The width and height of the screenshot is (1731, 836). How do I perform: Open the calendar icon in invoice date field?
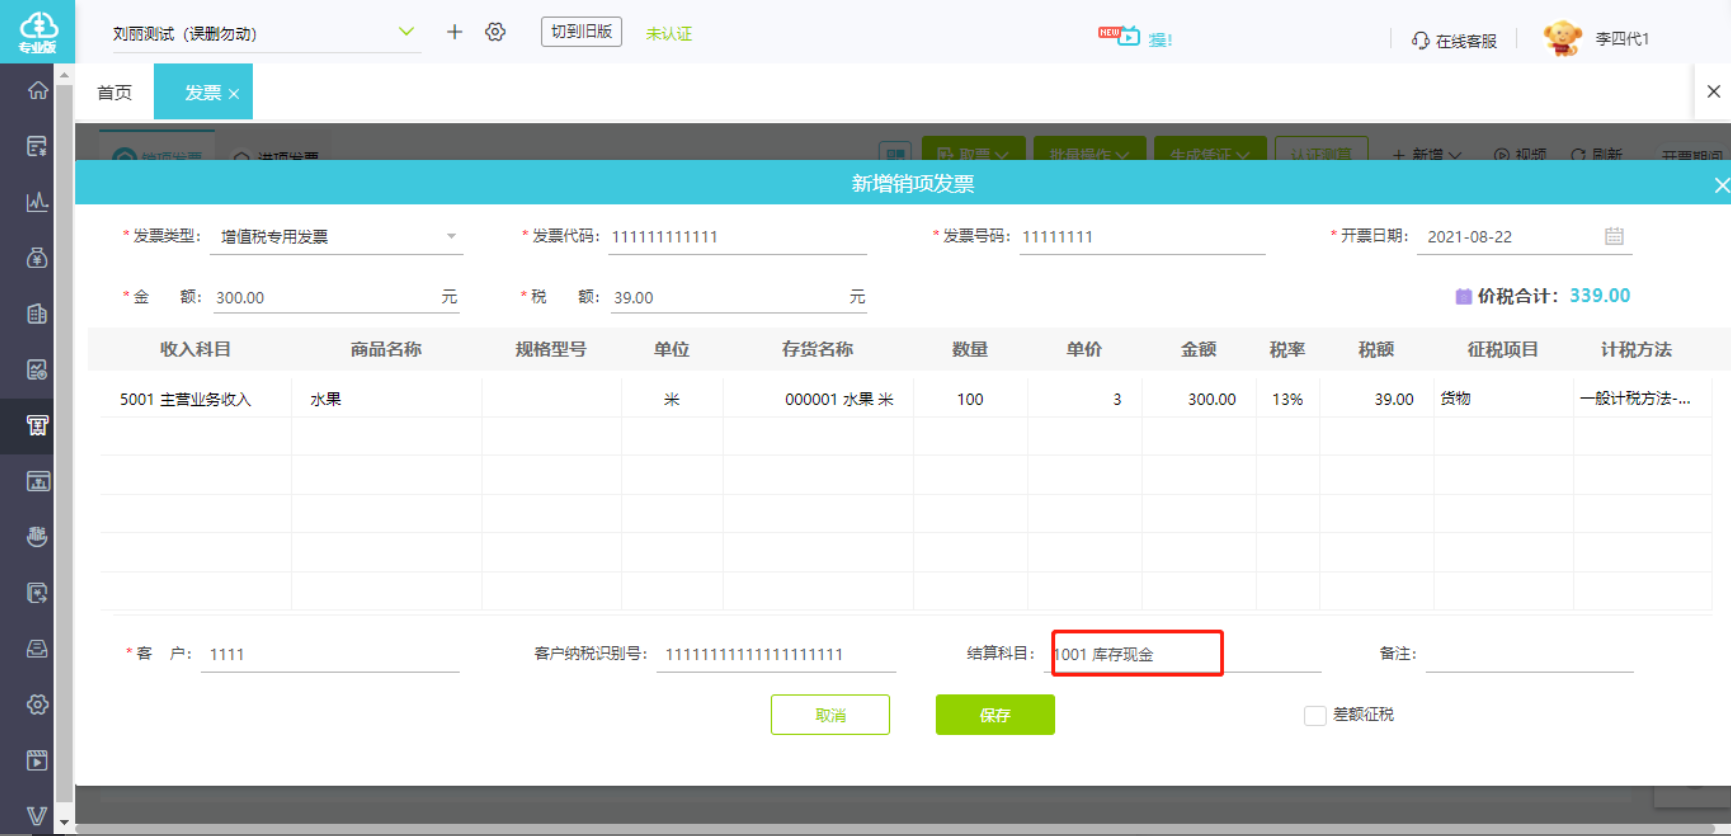tap(1614, 236)
